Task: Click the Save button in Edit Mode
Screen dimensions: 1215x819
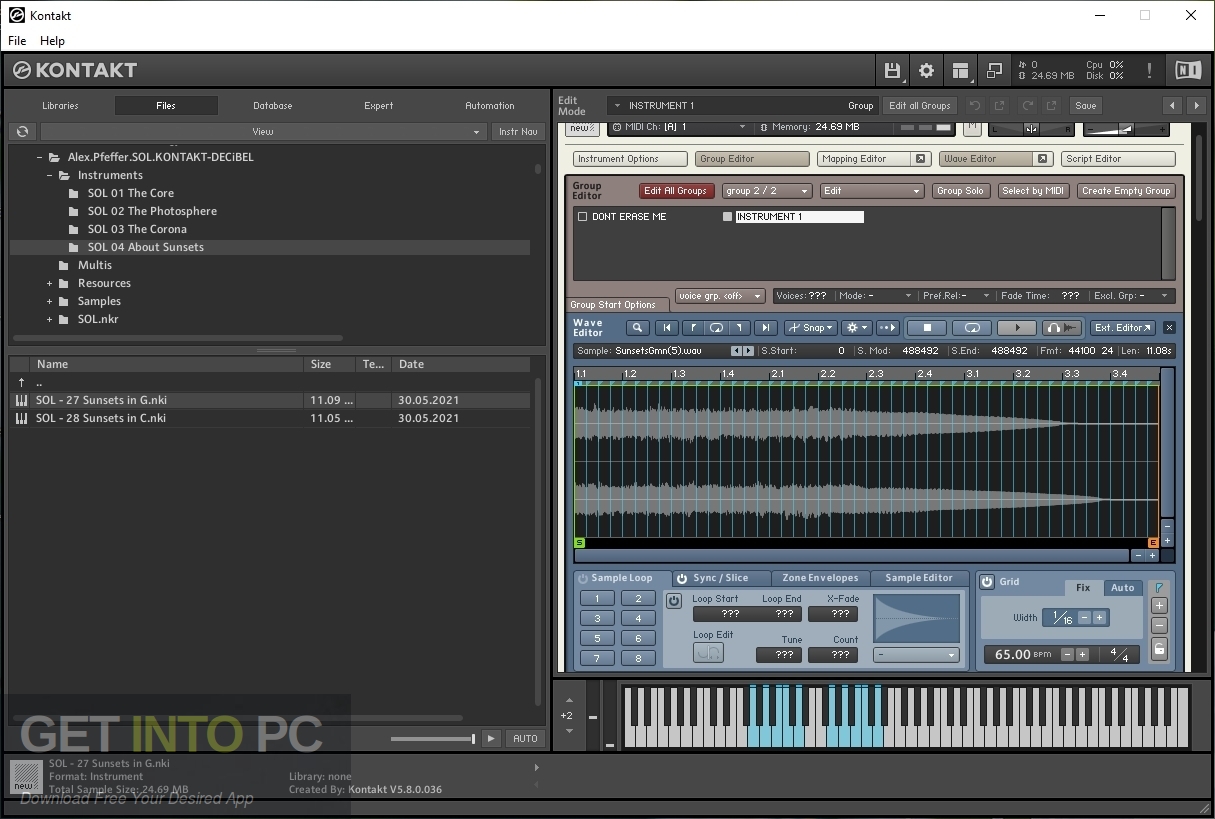Action: tap(1086, 105)
